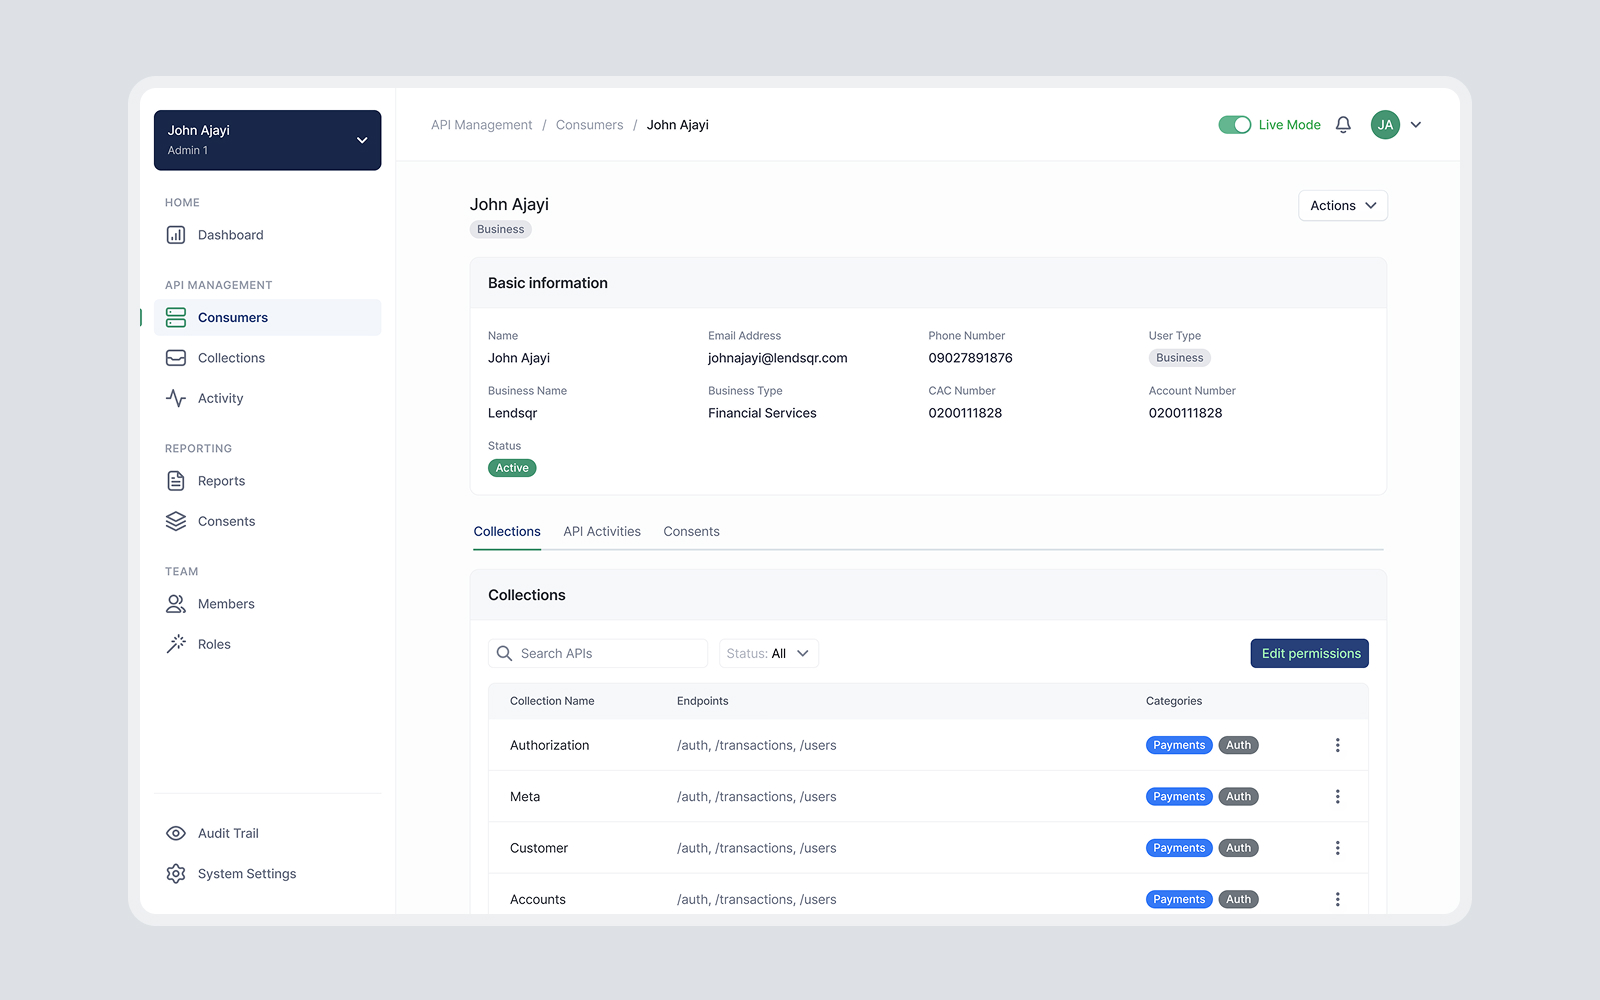Open the Actions dropdown
The height and width of the screenshot is (1000, 1600).
1342,205
